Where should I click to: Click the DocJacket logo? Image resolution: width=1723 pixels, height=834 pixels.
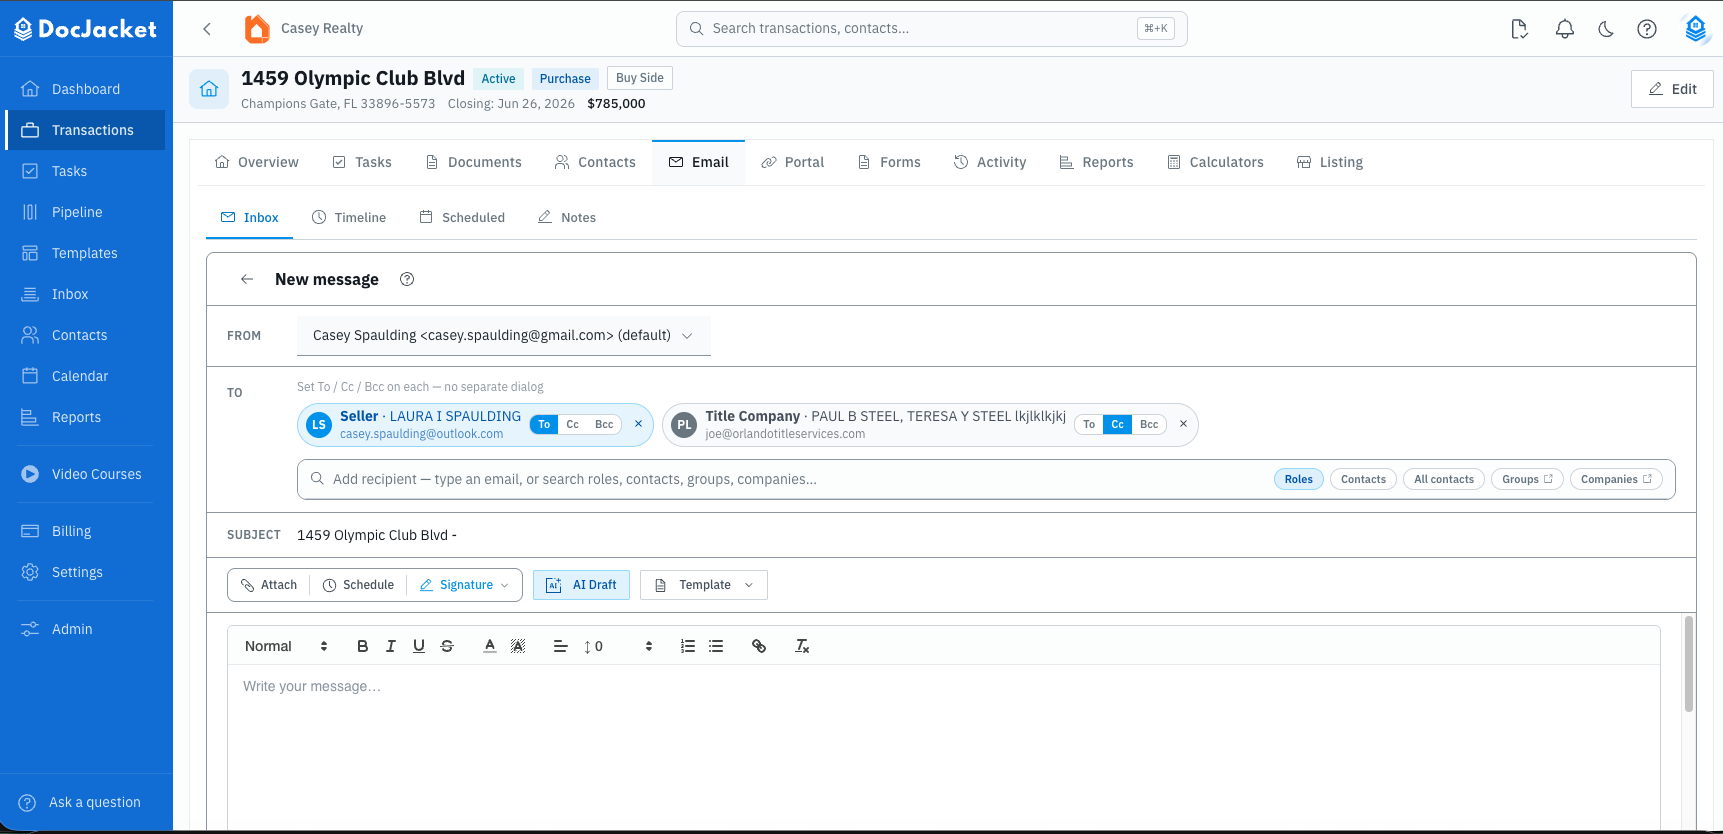point(86,29)
